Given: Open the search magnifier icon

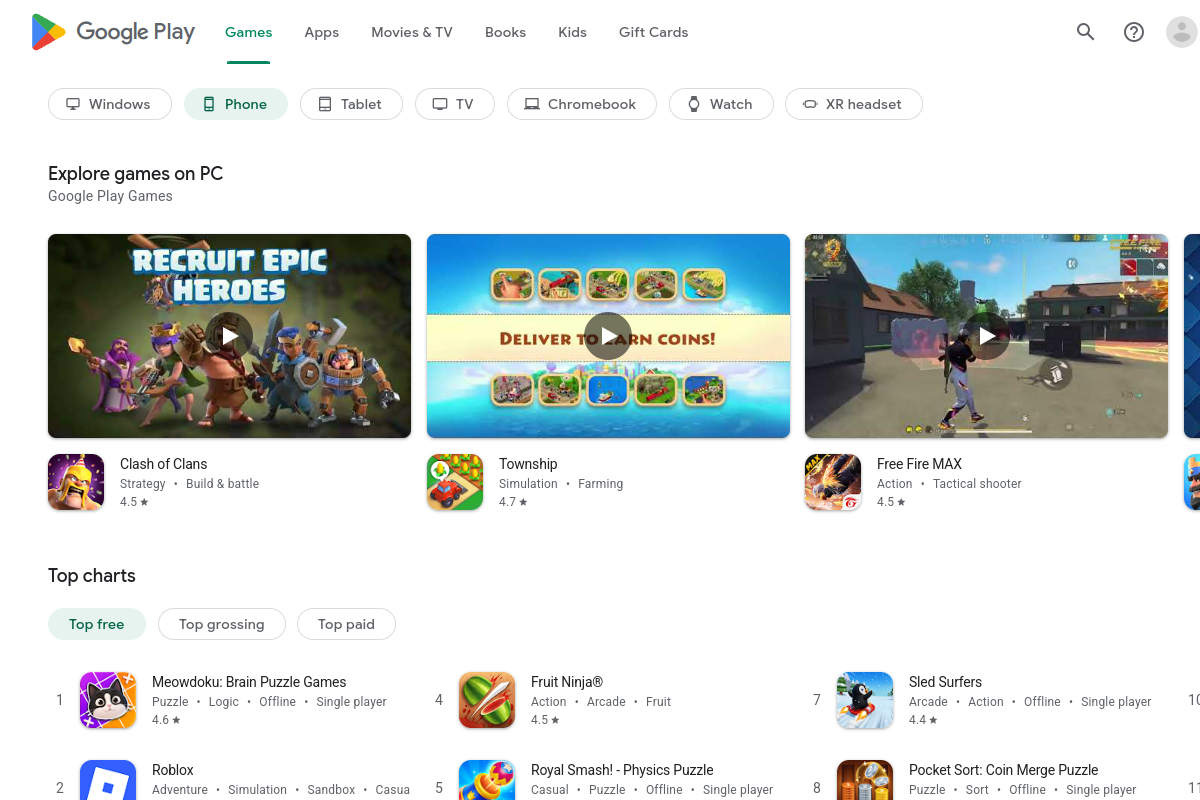Looking at the screenshot, I should click(x=1085, y=32).
